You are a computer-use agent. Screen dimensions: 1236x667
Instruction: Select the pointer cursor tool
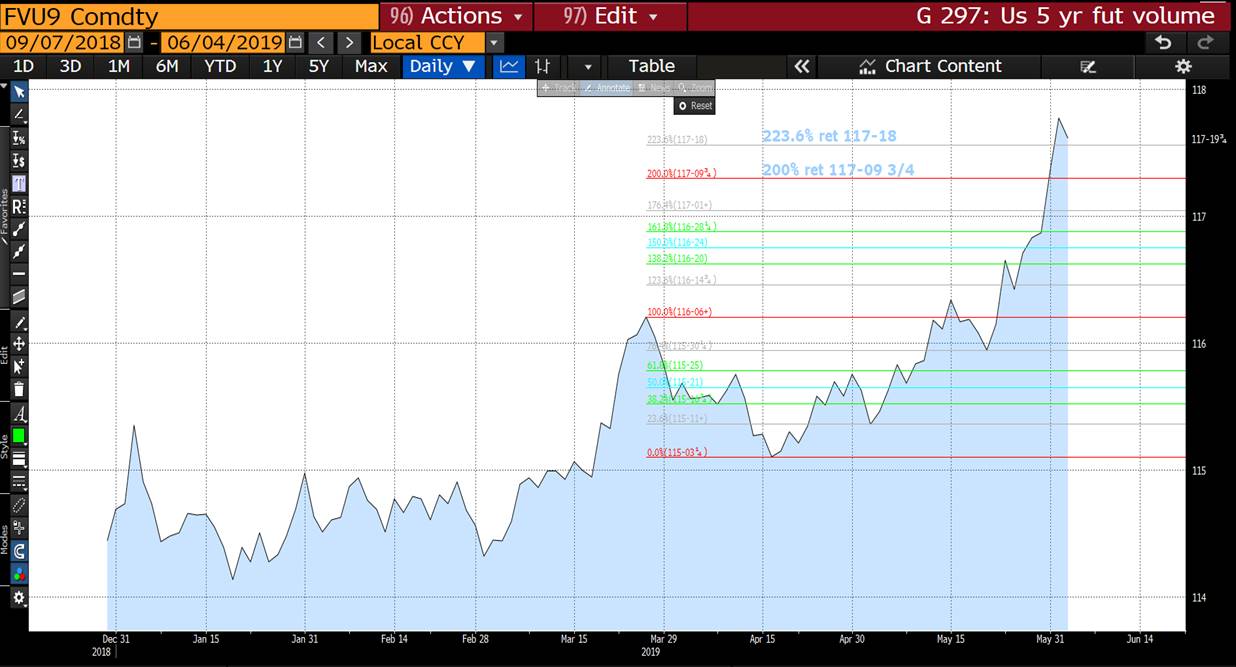[19, 91]
